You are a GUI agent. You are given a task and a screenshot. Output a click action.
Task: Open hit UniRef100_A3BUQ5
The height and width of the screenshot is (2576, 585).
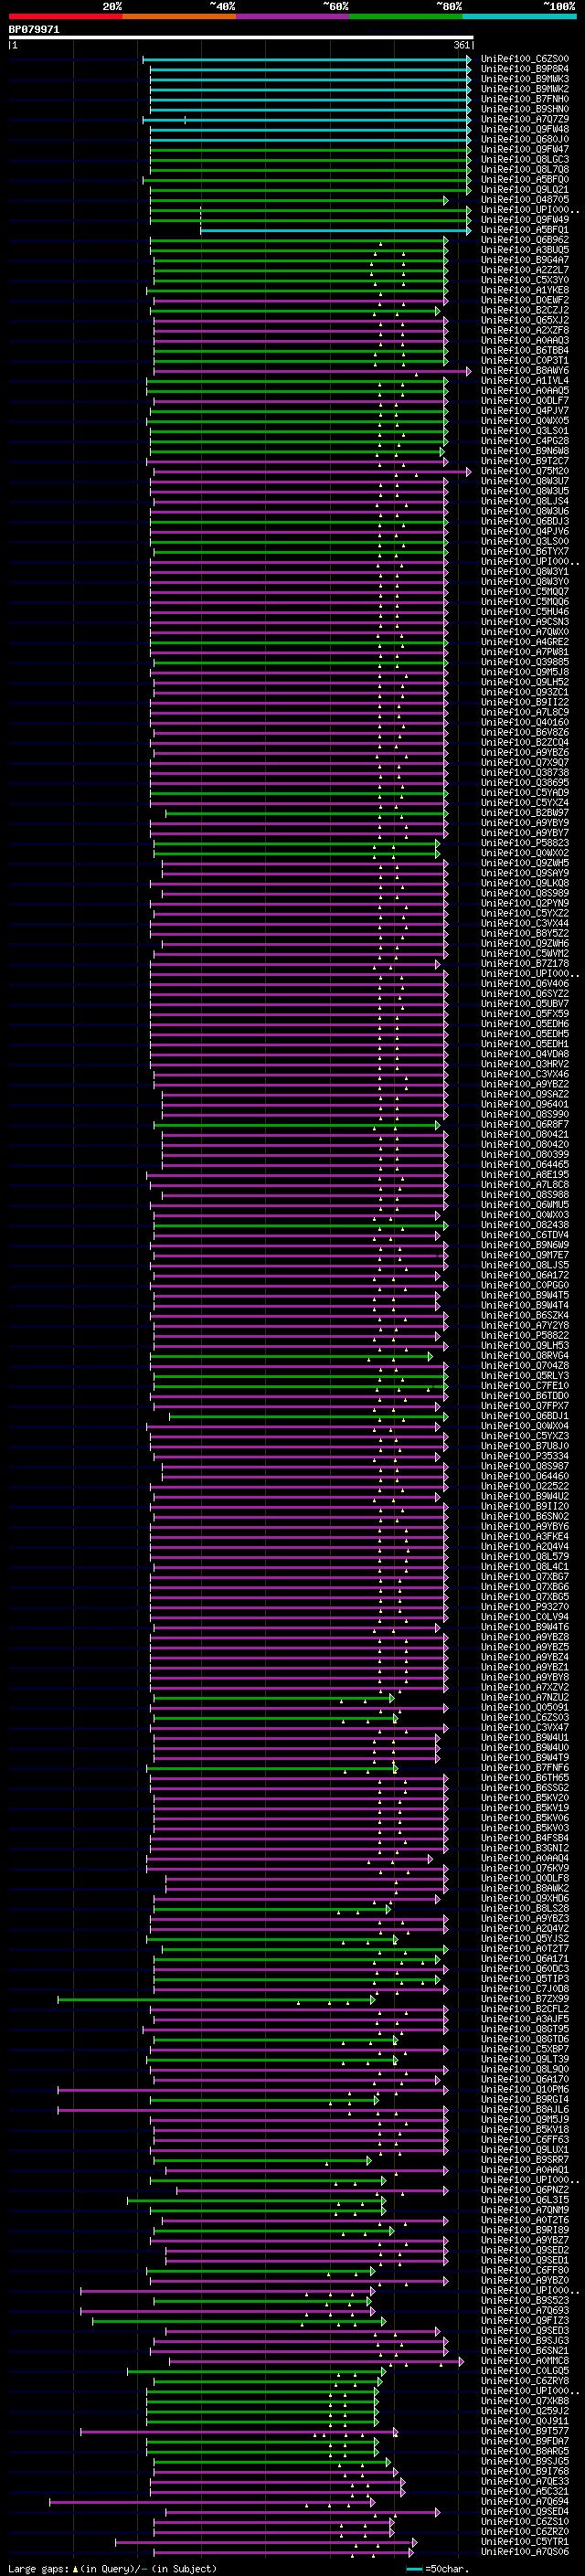pos(525,250)
